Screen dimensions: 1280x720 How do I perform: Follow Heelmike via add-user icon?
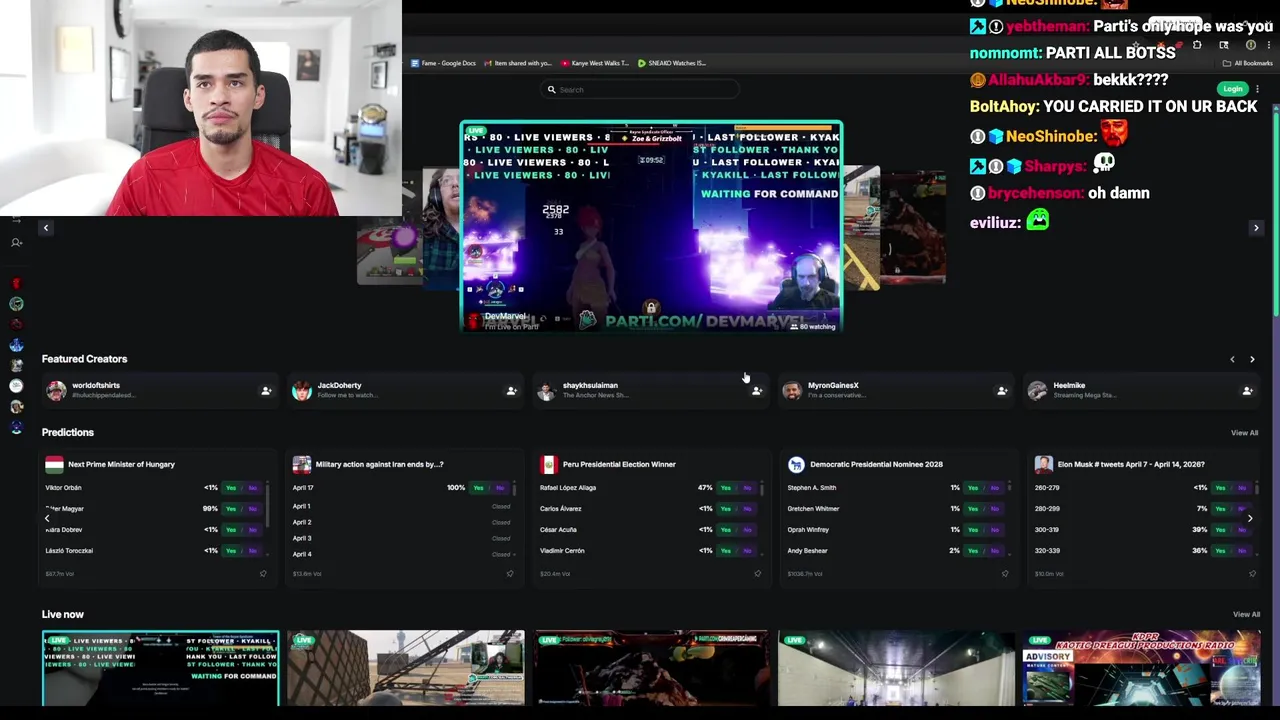click(1246, 391)
